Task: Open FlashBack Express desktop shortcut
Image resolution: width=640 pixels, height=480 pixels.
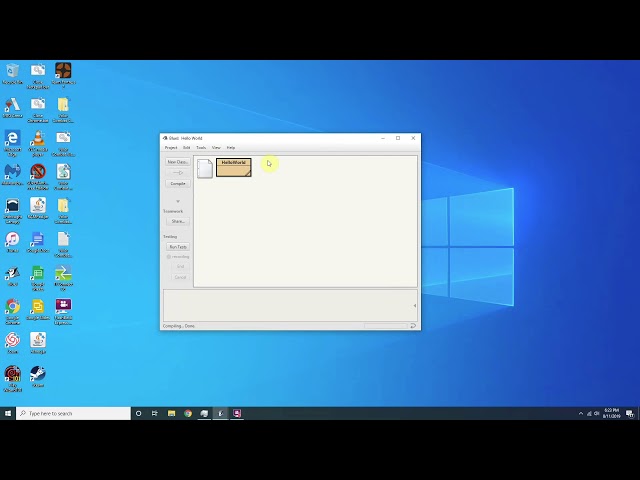Action: pos(63,311)
